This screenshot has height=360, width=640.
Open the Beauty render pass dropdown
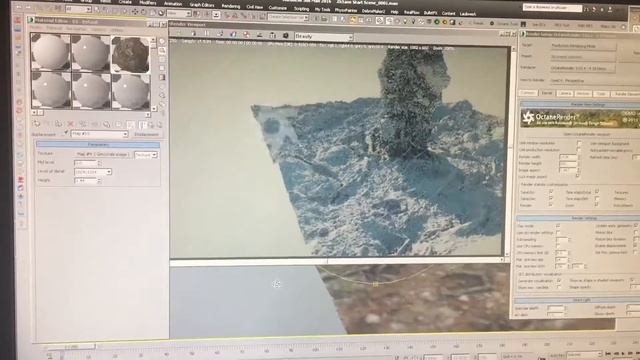[x=324, y=37]
